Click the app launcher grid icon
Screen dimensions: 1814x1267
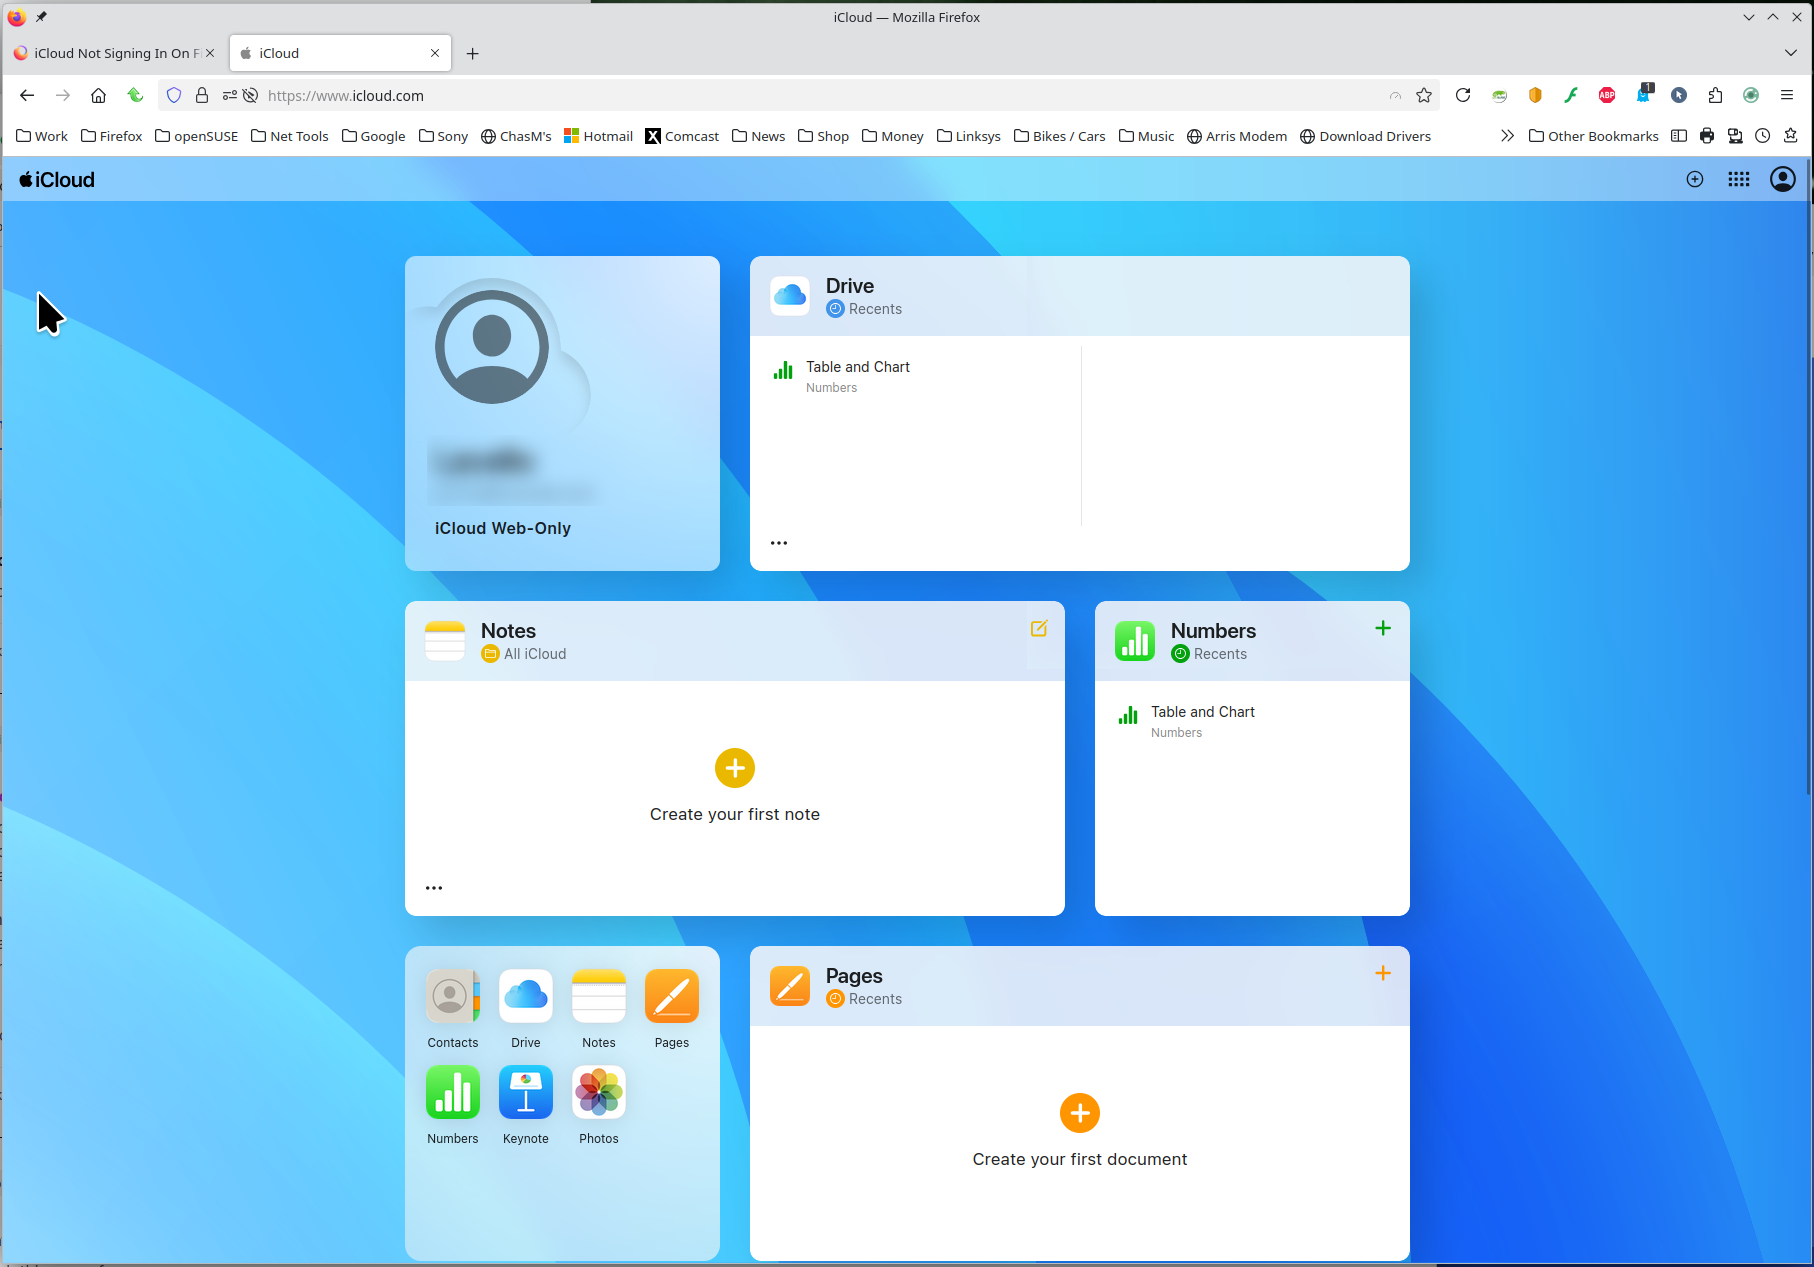pyautogui.click(x=1739, y=179)
